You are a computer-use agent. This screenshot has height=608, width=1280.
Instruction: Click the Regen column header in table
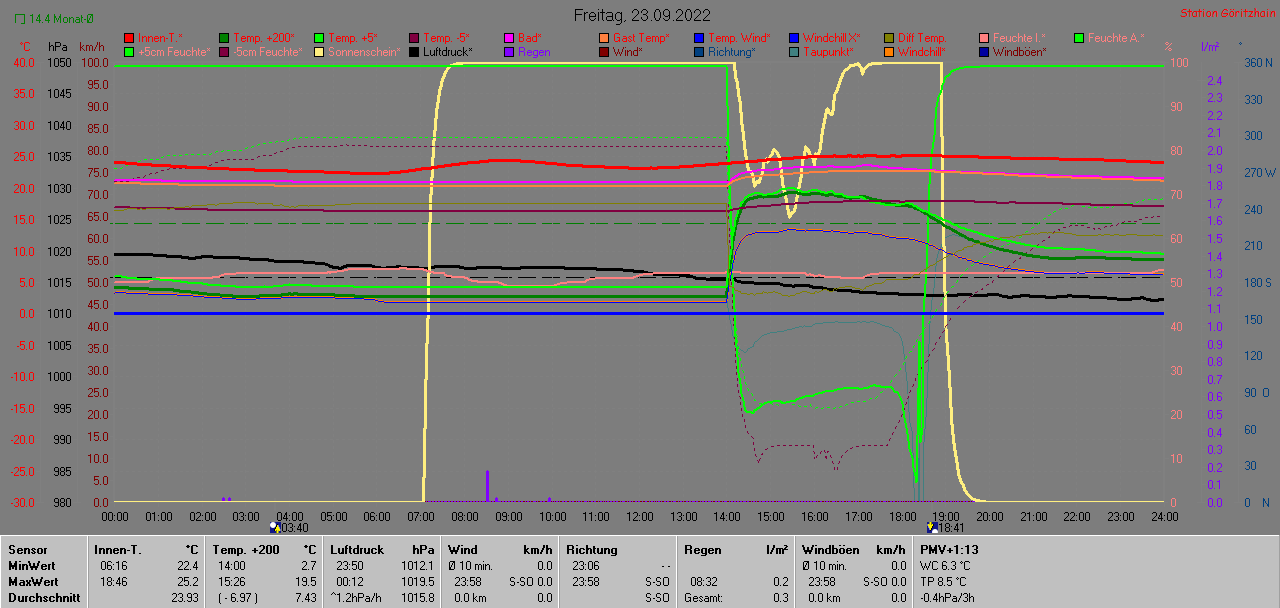tap(702, 550)
